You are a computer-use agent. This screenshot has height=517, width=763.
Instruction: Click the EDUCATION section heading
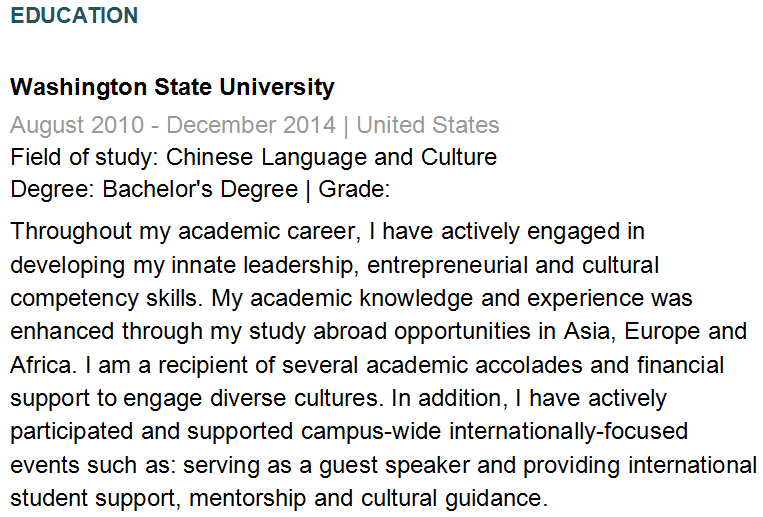74,16
